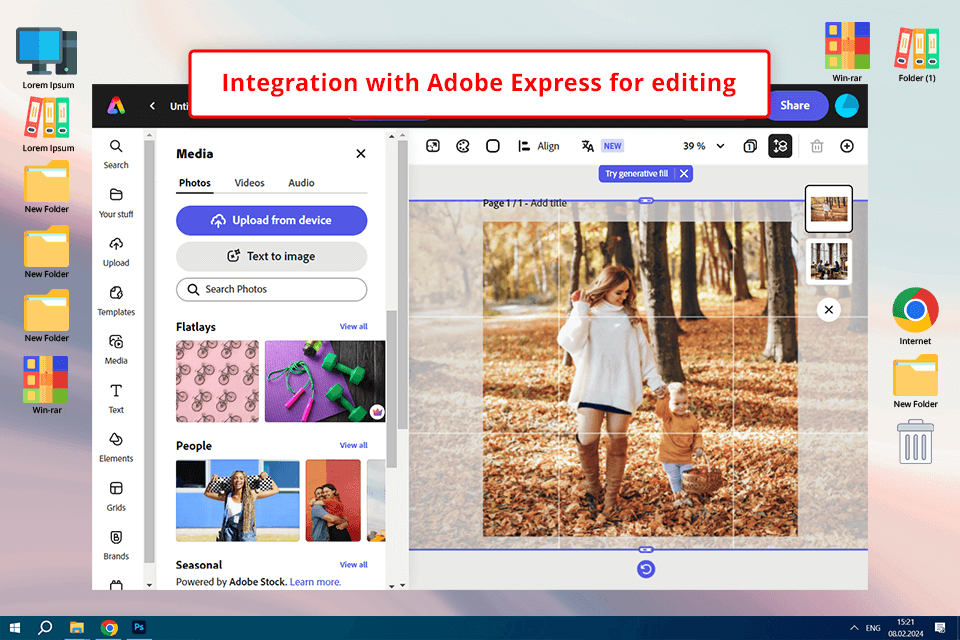Image resolution: width=960 pixels, height=640 pixels.
Task: Open Templates in the sidebar
Action: (x=116, y=301)
